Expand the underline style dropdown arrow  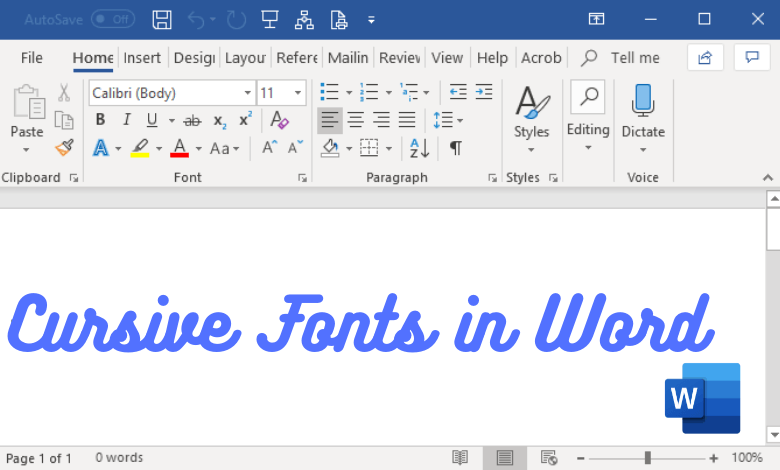click(x=172, y=120)
